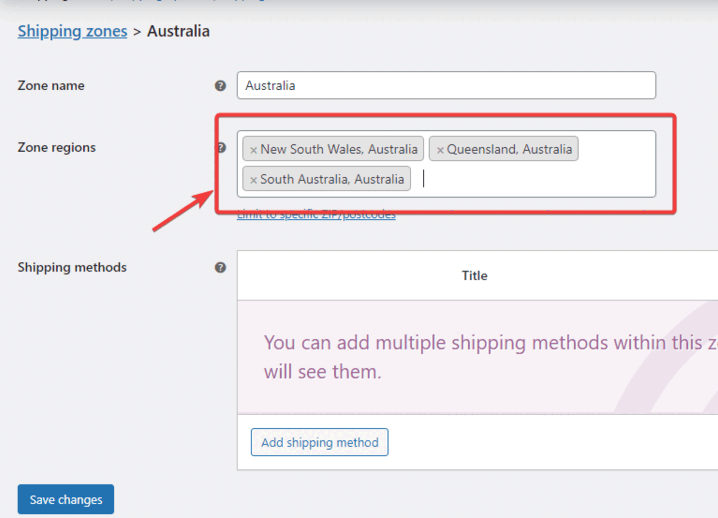Click the Australia breadcrumb text
Viewport: 718px width, 518px height.
click(178, 31)
